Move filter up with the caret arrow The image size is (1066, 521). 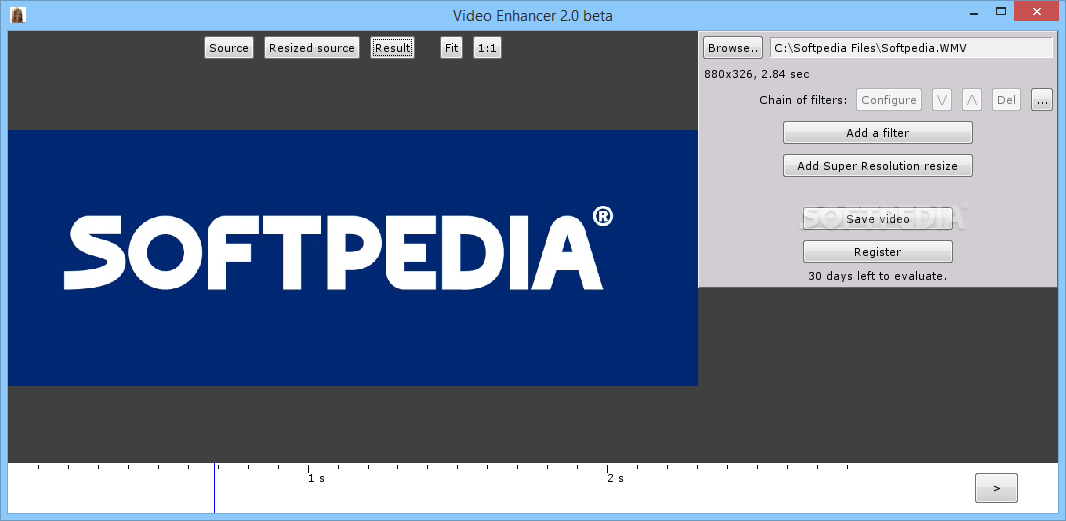pyautogui.click(x=972, y=100)
